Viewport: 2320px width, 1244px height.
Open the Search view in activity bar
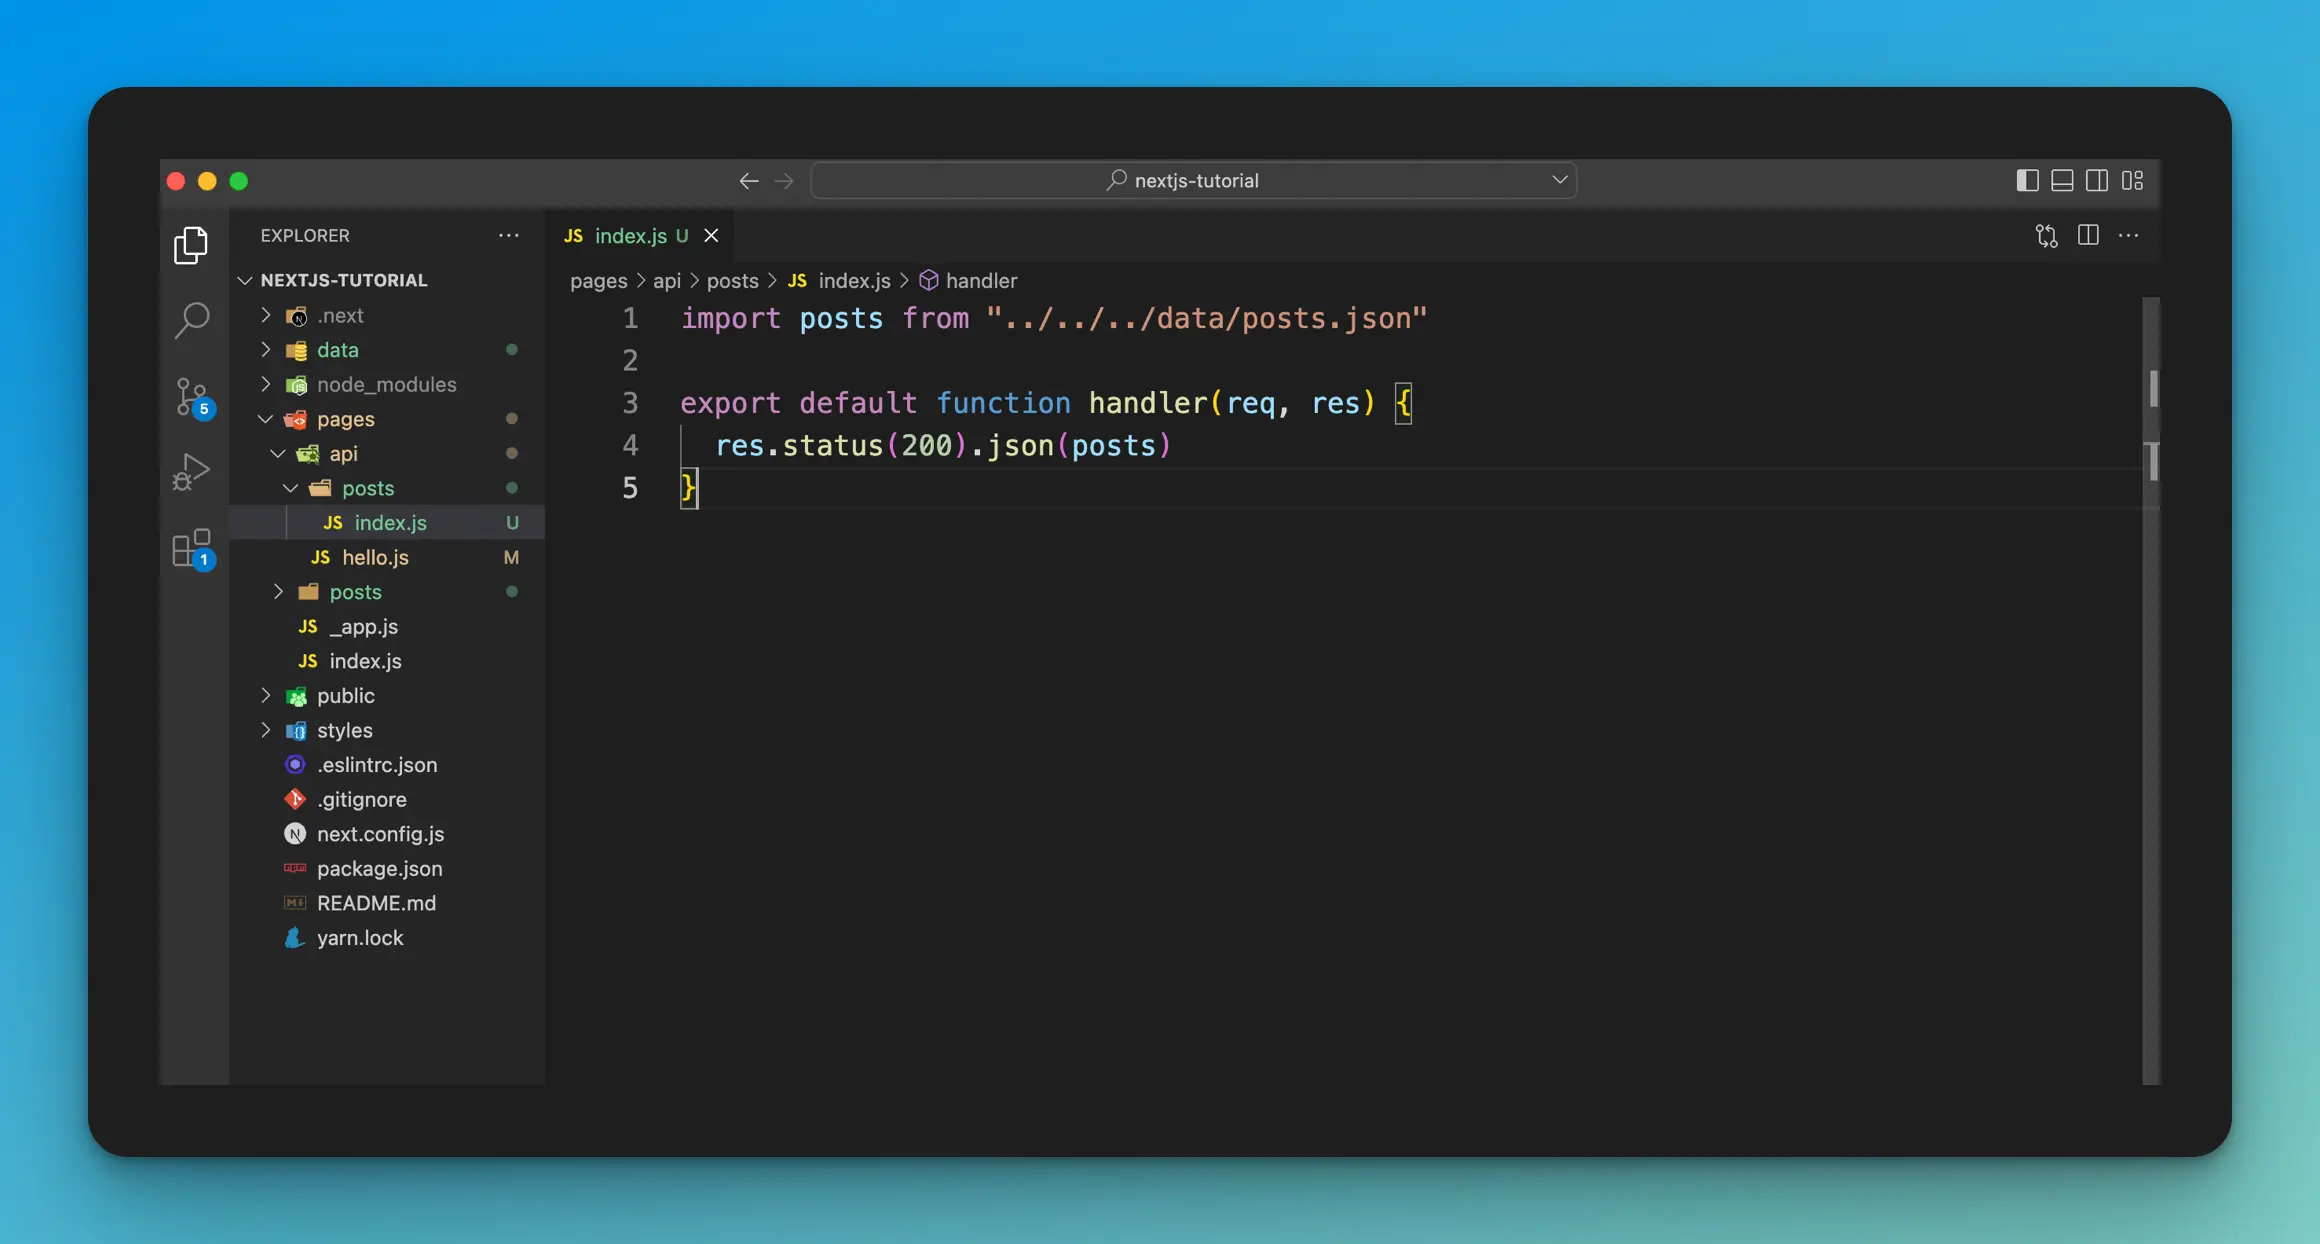coord(191,320)
